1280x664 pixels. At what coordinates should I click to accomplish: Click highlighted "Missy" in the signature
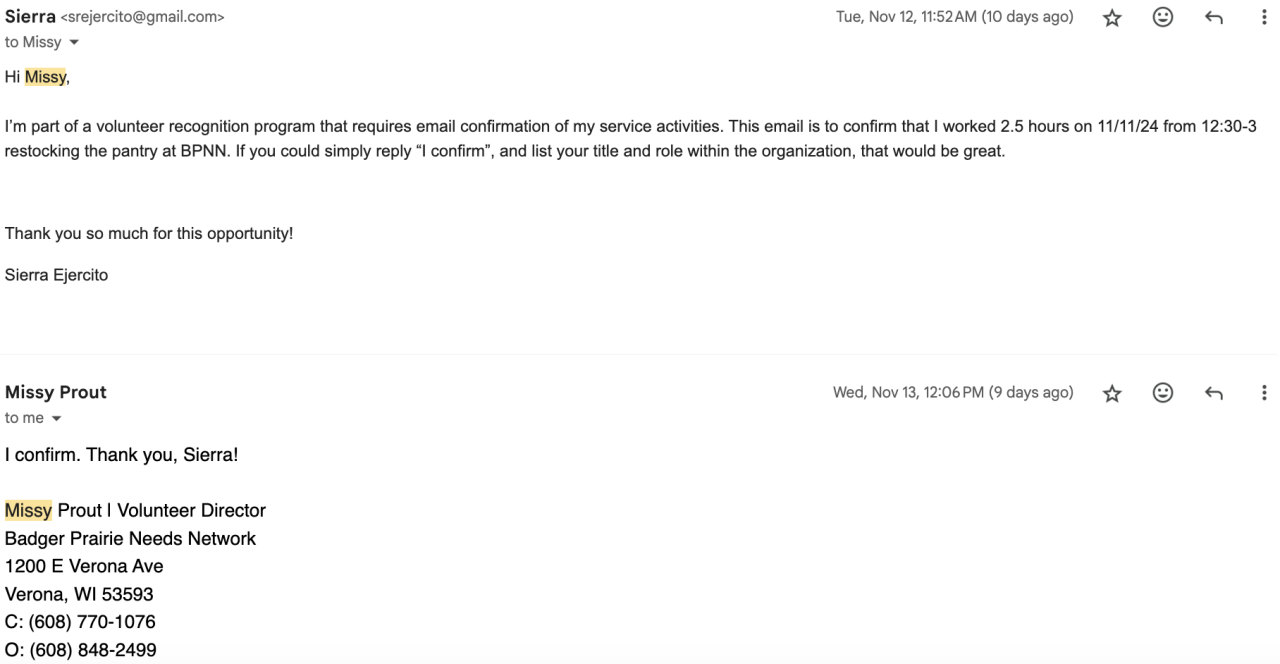[28, 511]
